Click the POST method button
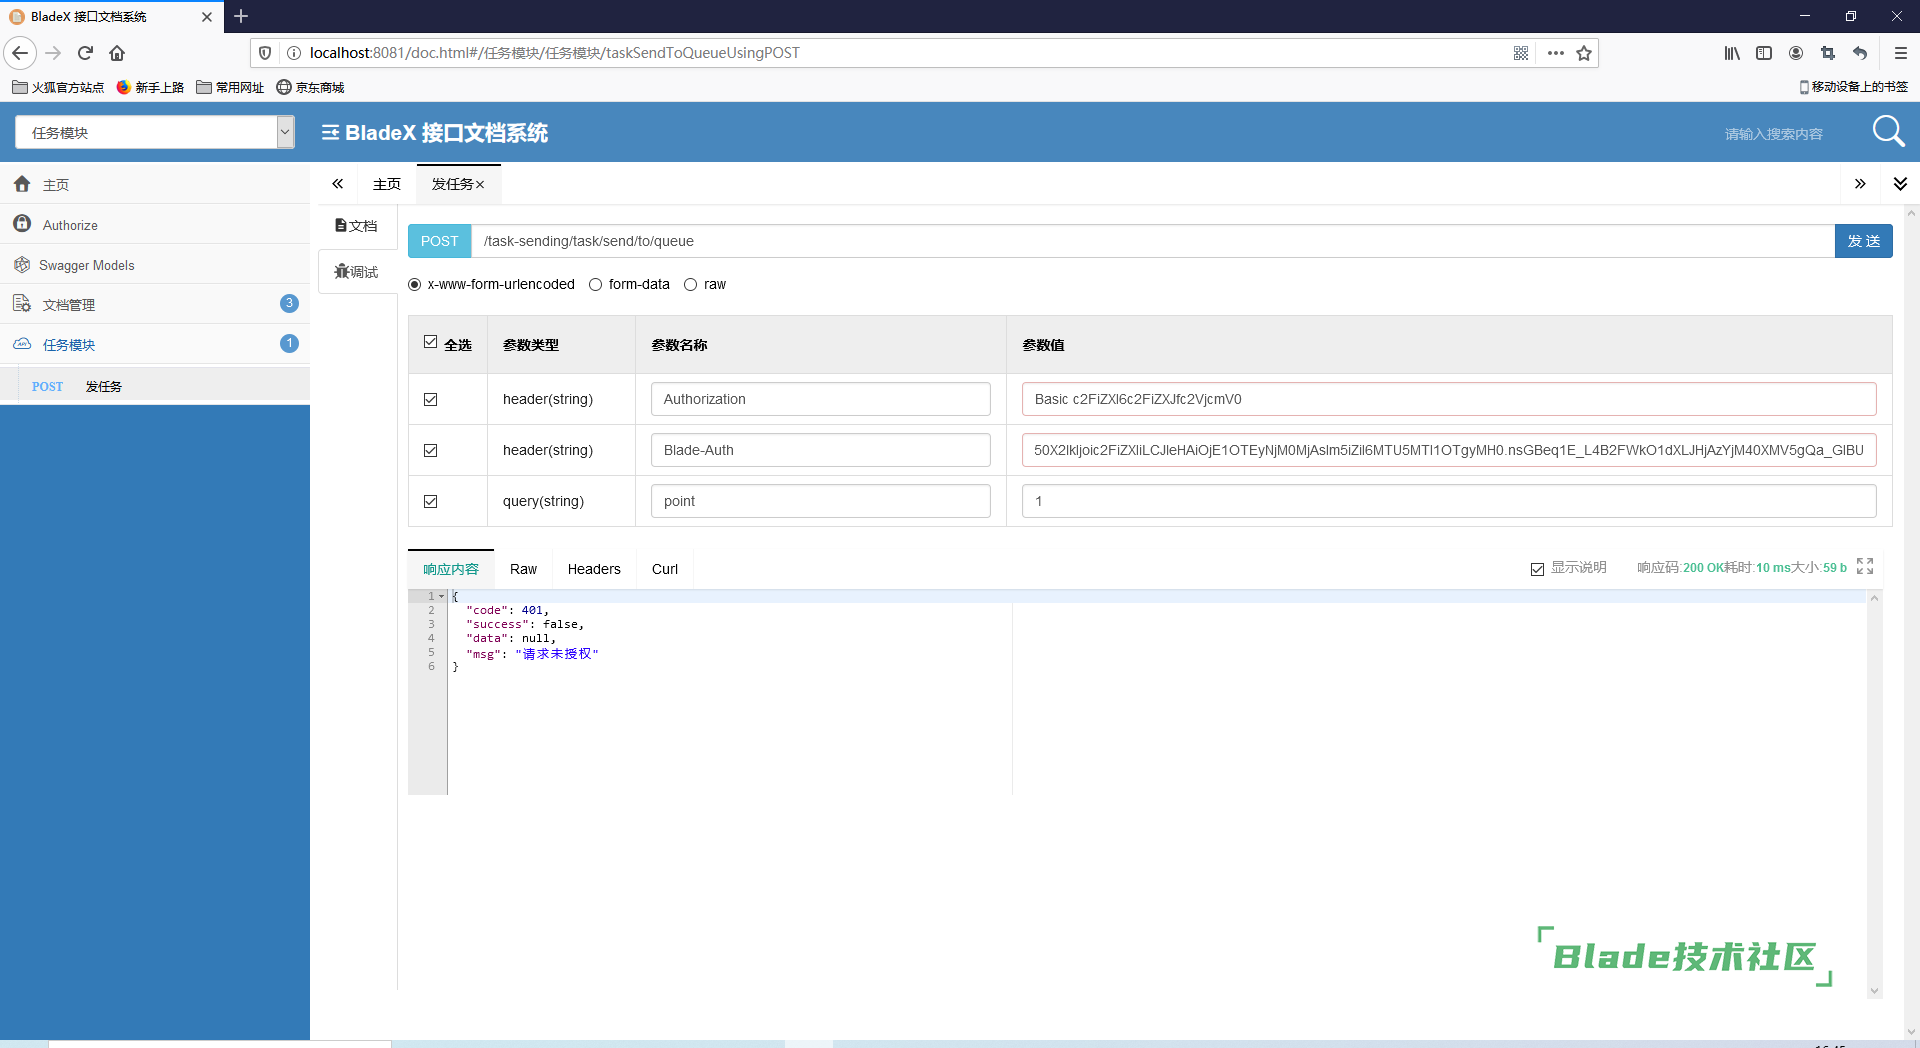Screen dimensions: 1920x1048 click(439, 241)
